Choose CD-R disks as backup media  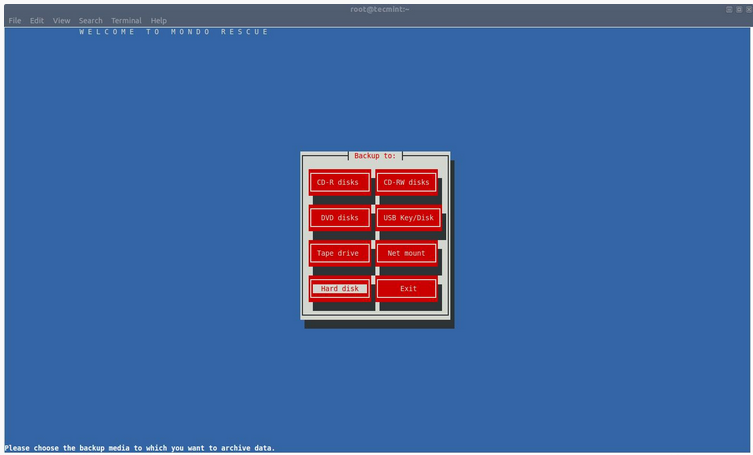340,182
